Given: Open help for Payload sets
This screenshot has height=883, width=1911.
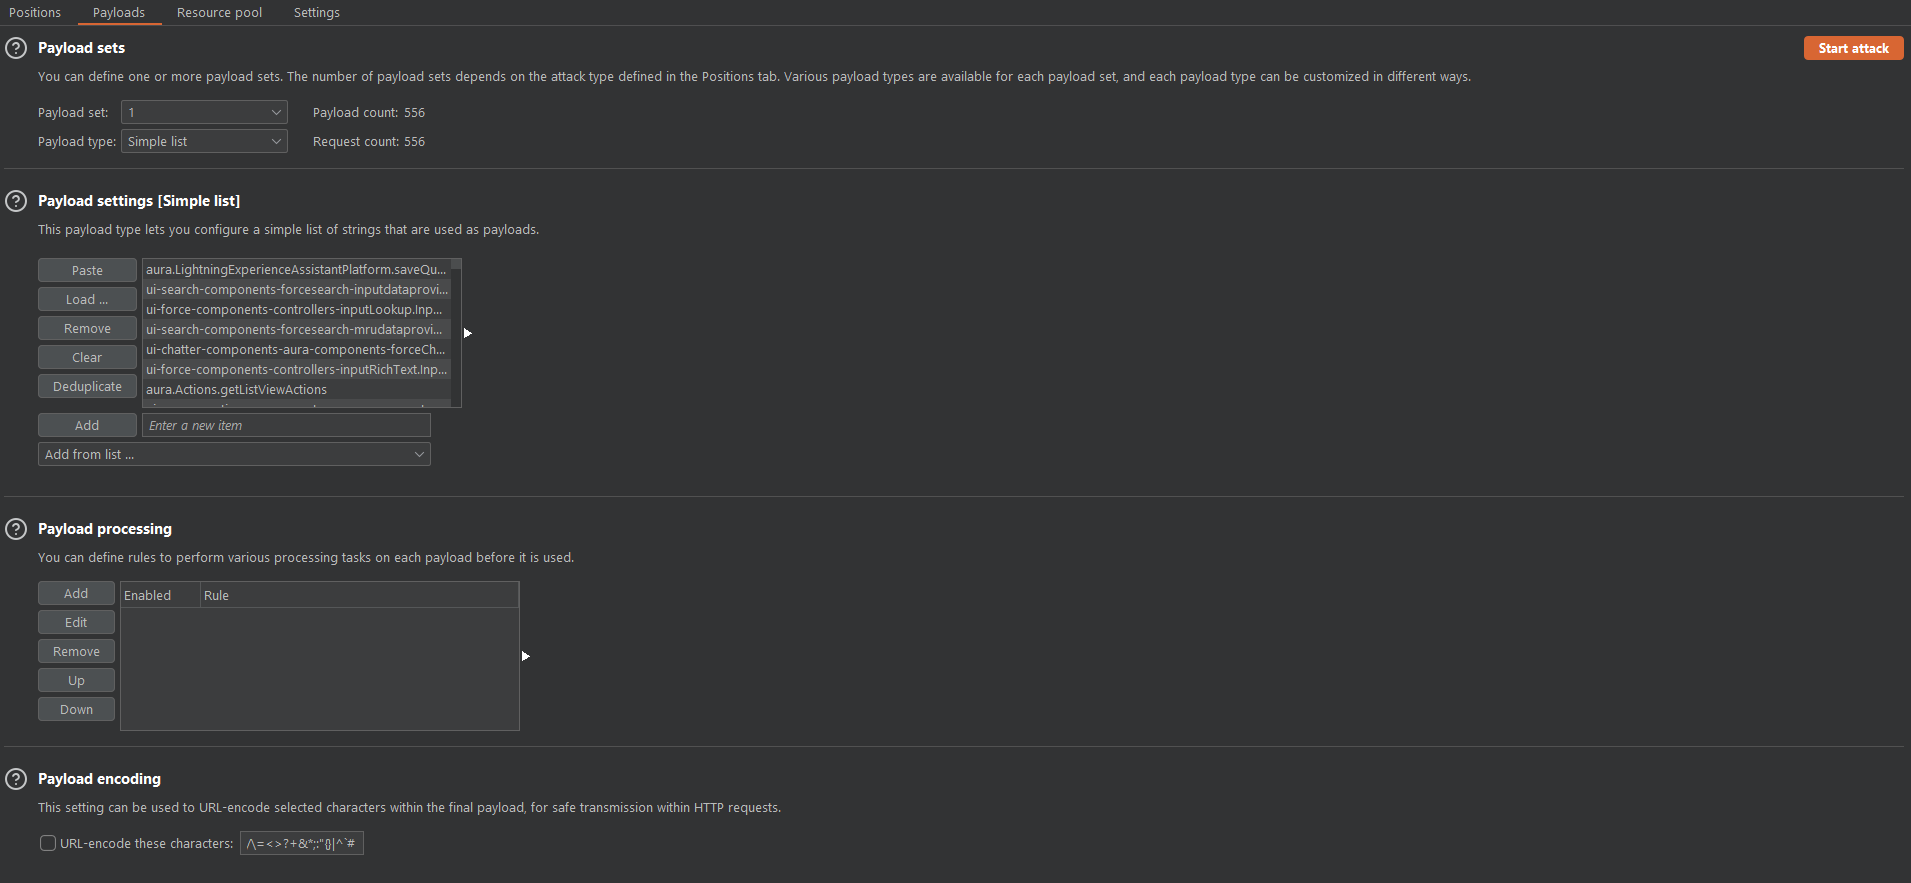Looking at the screenshot, I should (16, 48).
